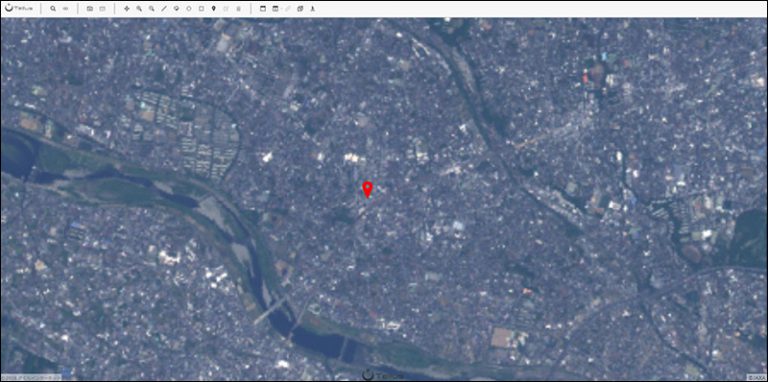Click the icon right of the camera
The height and width of the screenshot is (382, 768).
tap(102, 9)
